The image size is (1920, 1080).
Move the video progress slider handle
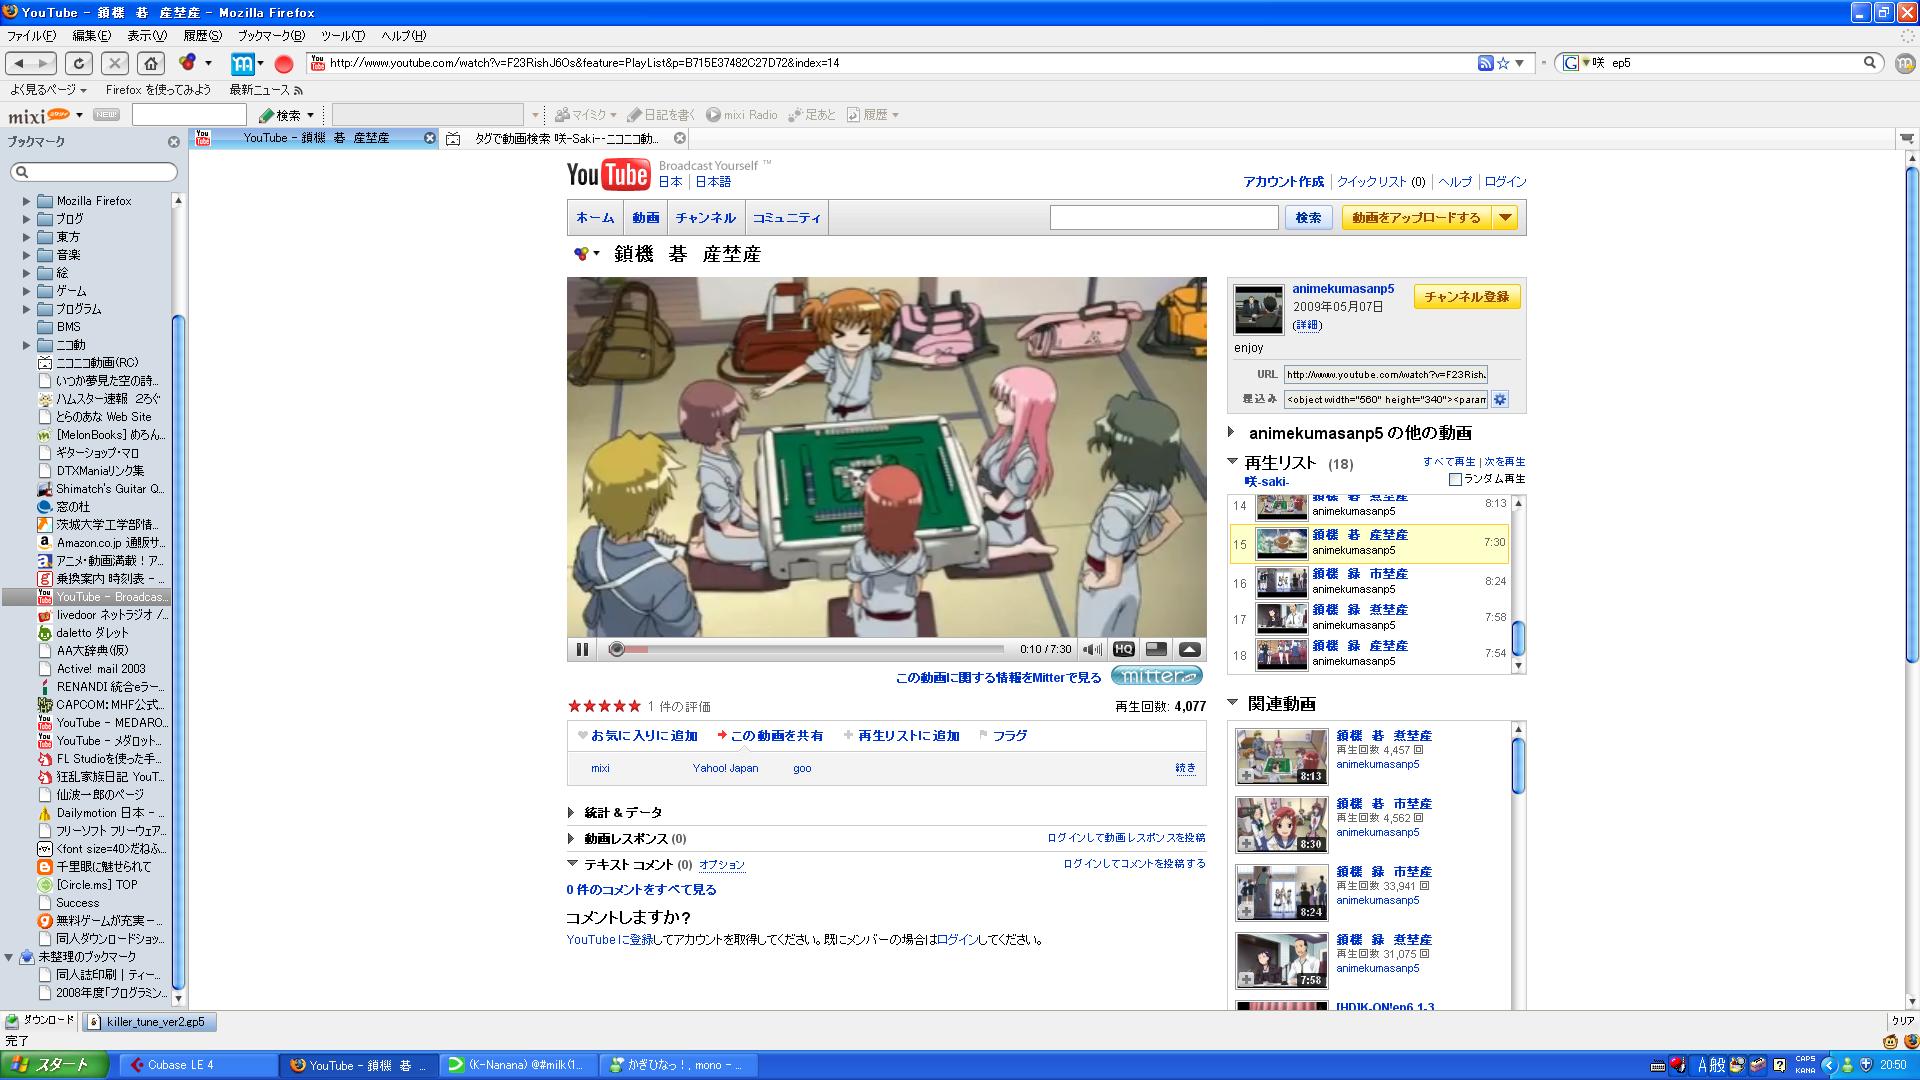tap(616, 649)
